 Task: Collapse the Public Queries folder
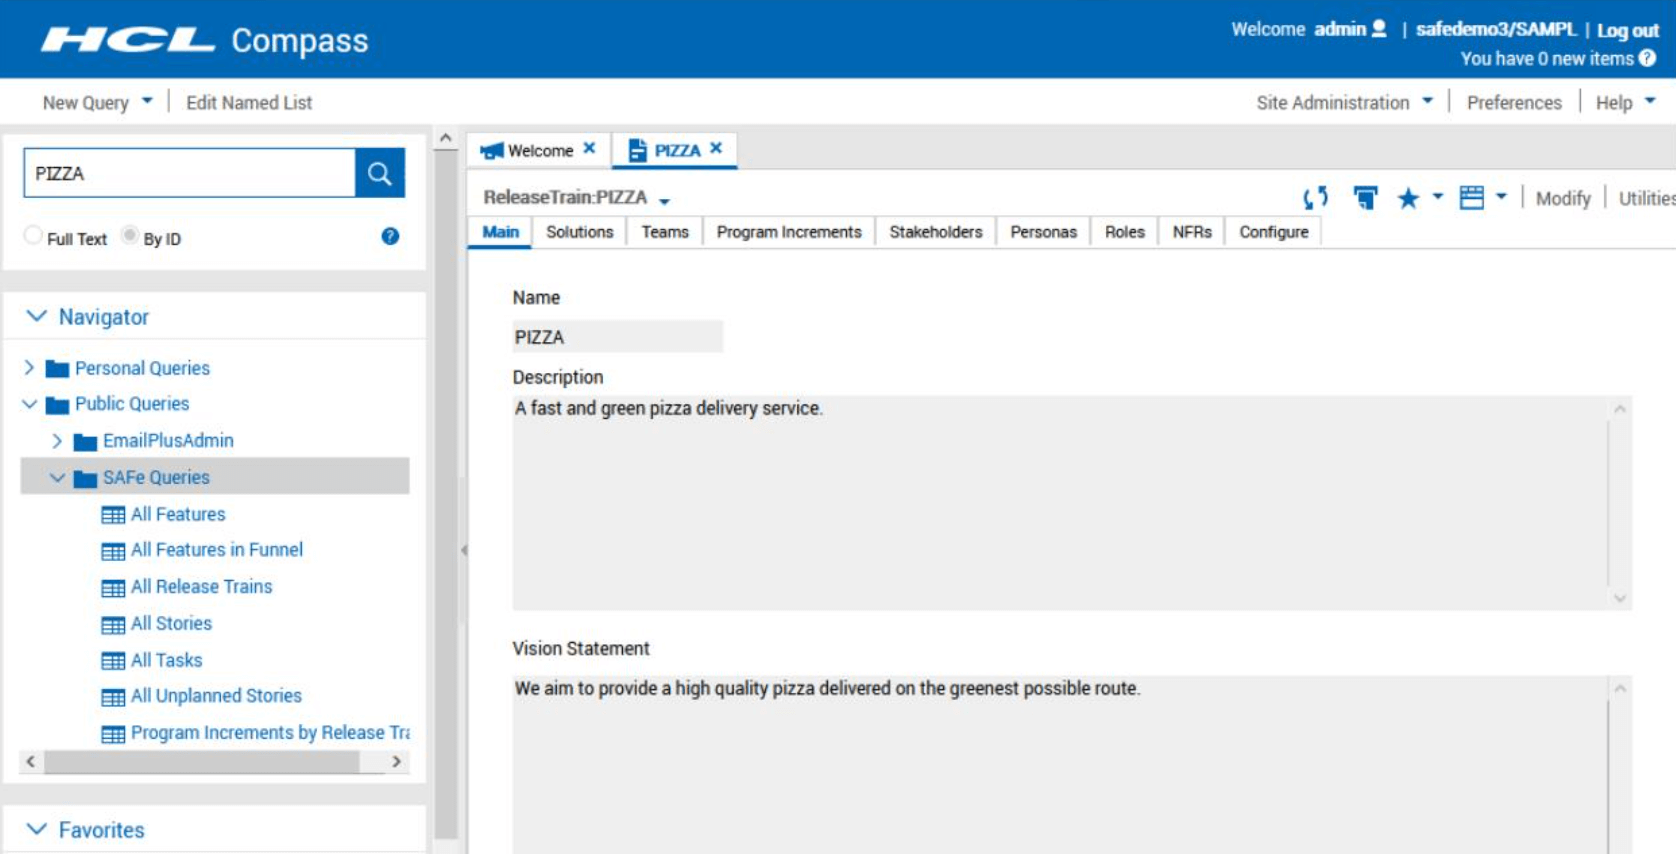(30, 404)
